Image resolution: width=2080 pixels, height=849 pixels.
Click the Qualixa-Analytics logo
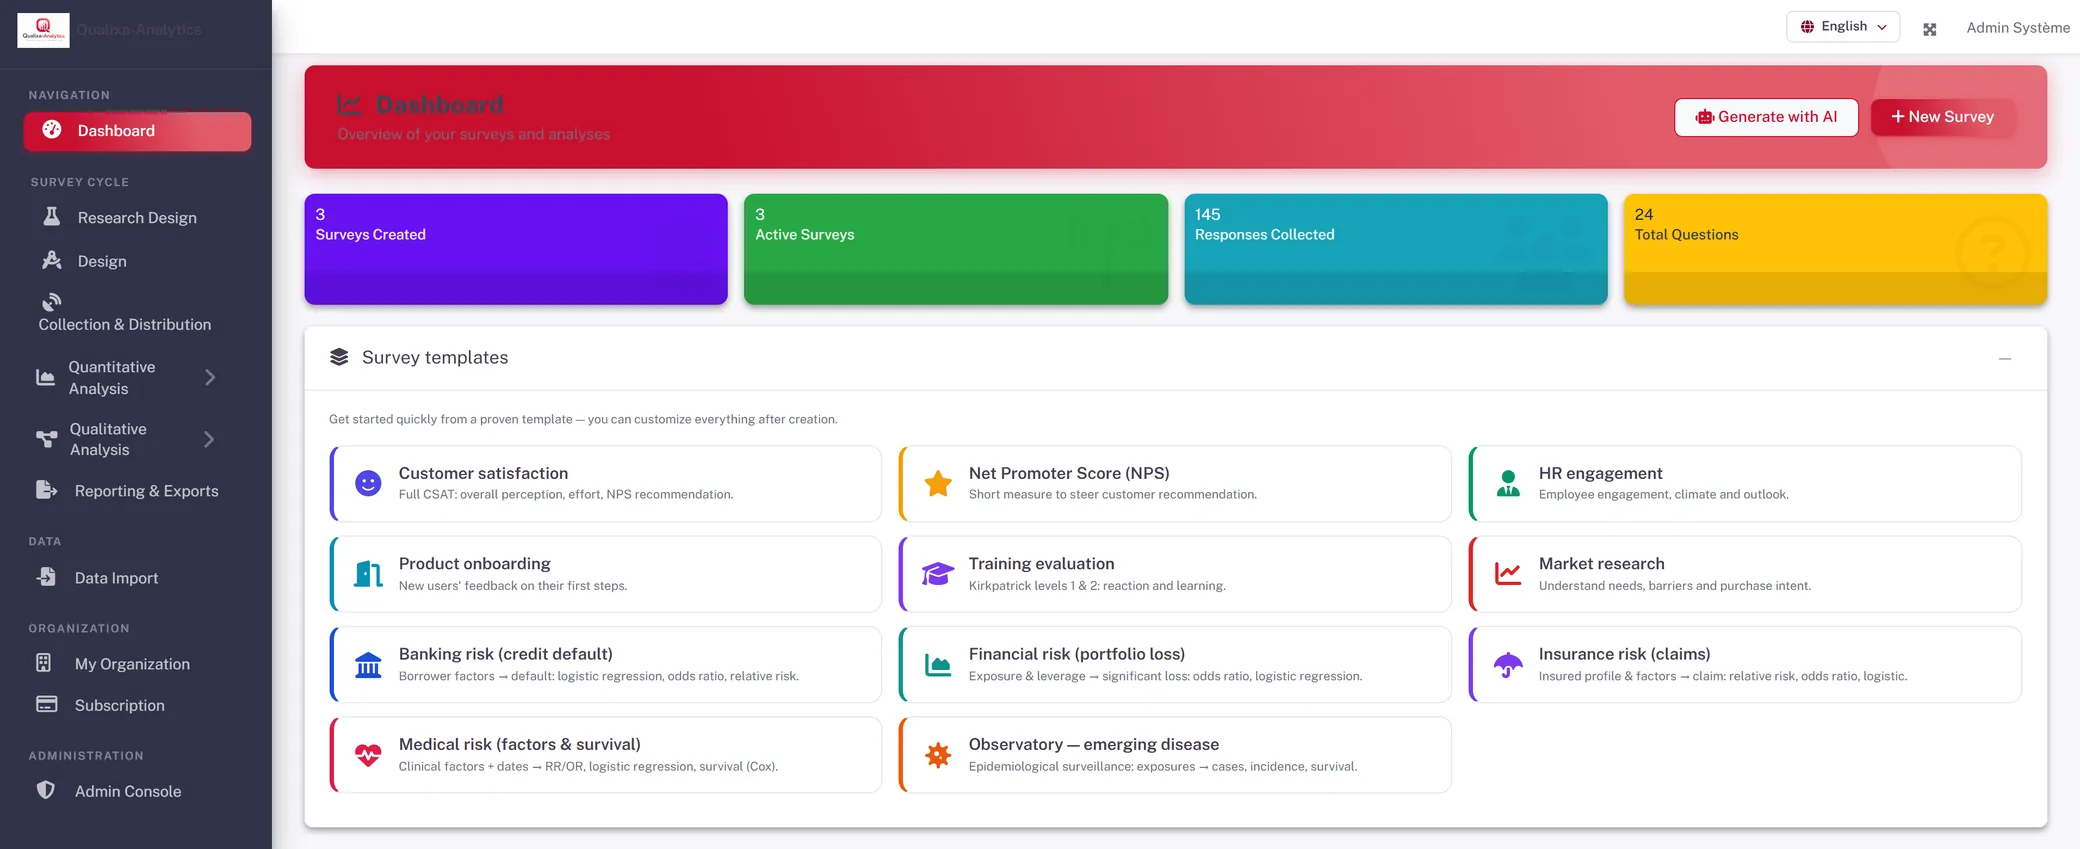(43, 30)
